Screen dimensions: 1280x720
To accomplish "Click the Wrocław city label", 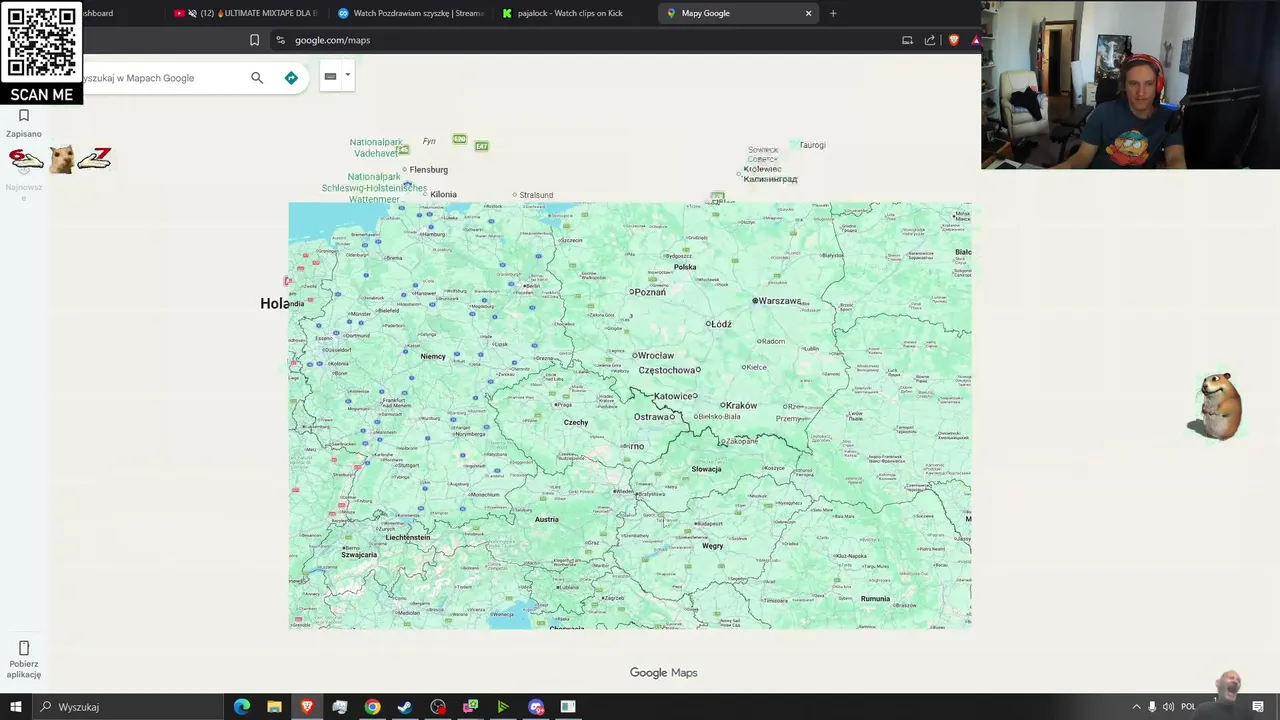I will [x=655, y=355].
